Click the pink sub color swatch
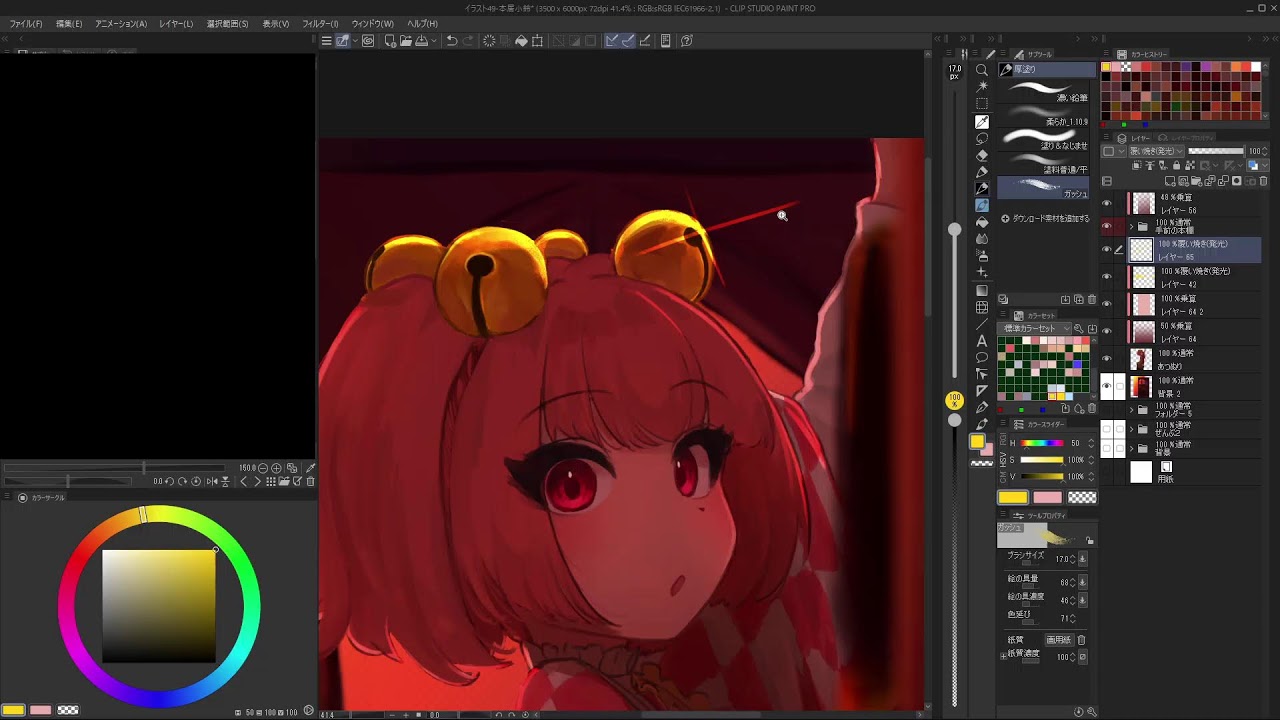The height and width of the screenshot is (720, 1280). pos(1047,497)
